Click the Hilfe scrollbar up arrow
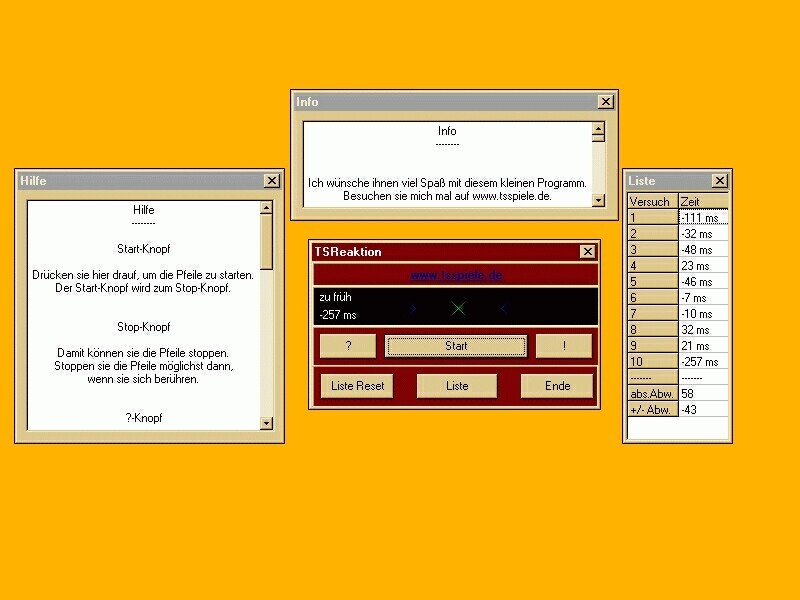This screenshot has width=800, height=600. point(266,208)
